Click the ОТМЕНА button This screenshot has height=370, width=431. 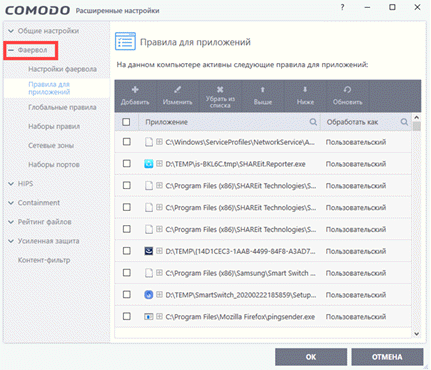[x=387, y=357]
